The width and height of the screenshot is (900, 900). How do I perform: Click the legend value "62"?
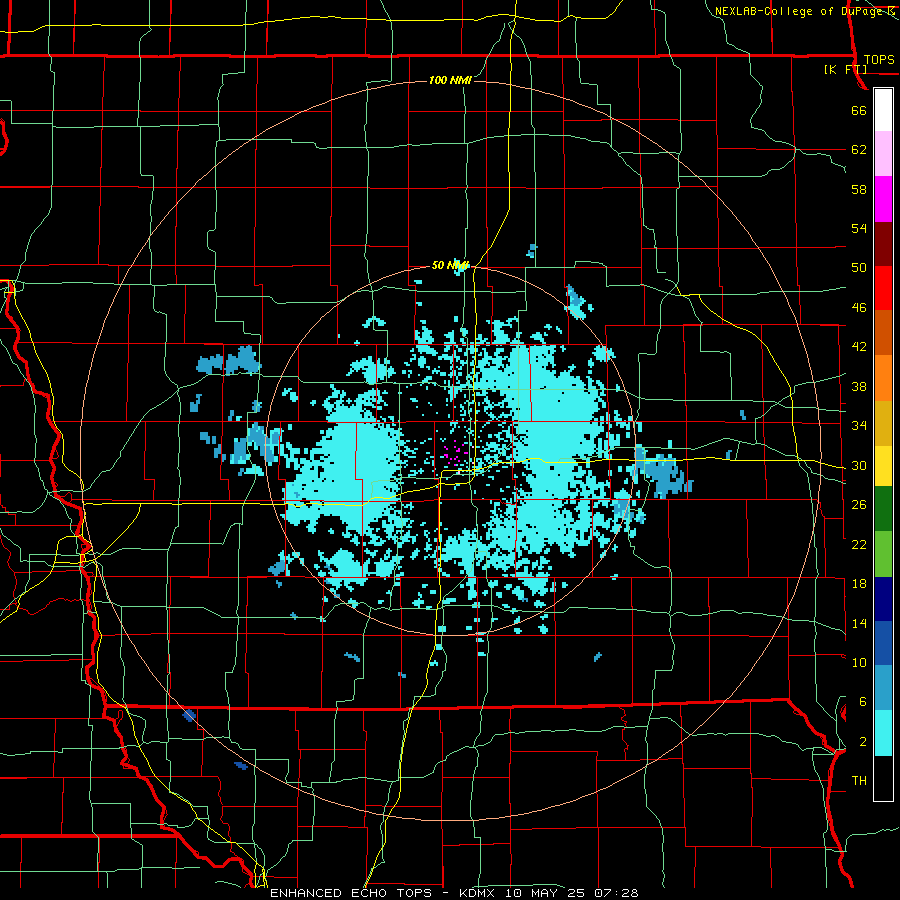click(x=859, y=150)
